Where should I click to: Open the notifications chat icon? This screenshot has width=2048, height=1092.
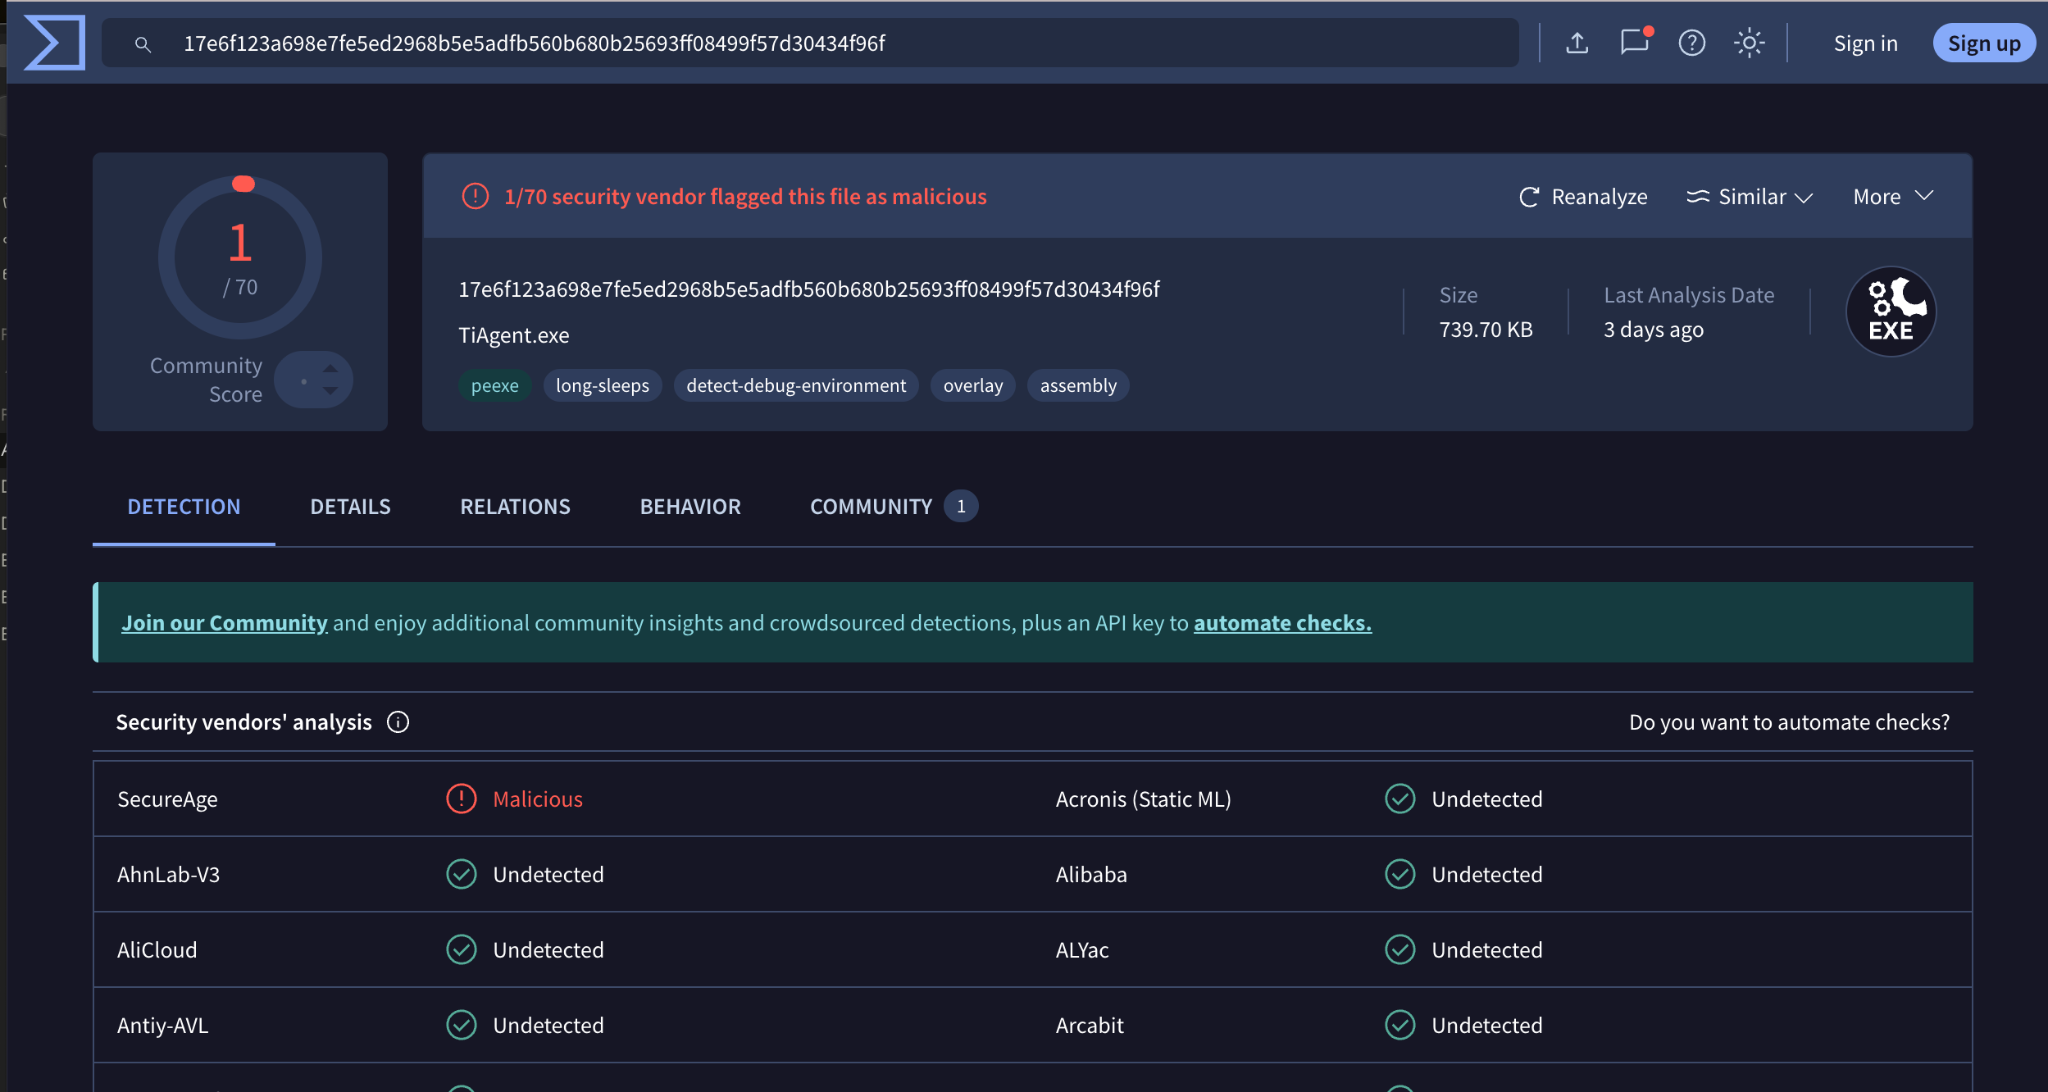click(x=1635, y=42)
